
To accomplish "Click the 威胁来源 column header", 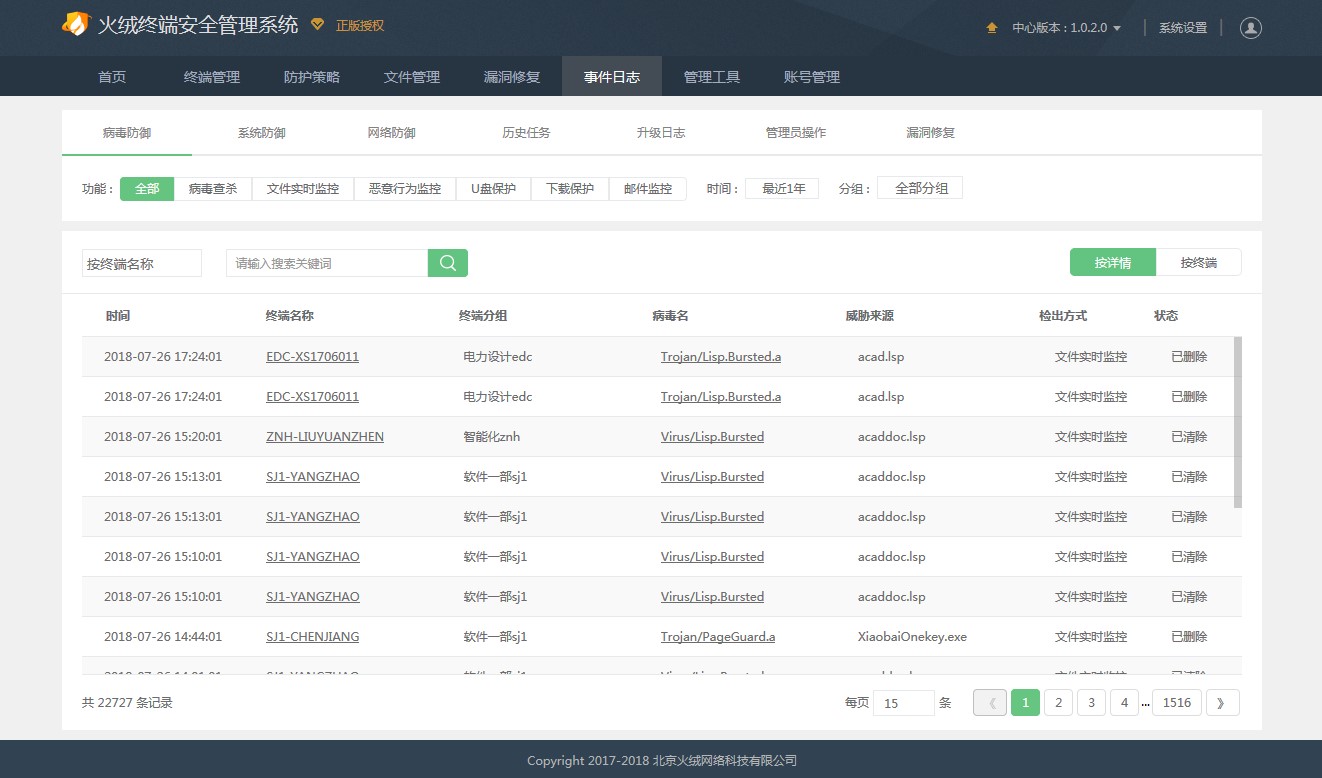I will coord(869,316).
